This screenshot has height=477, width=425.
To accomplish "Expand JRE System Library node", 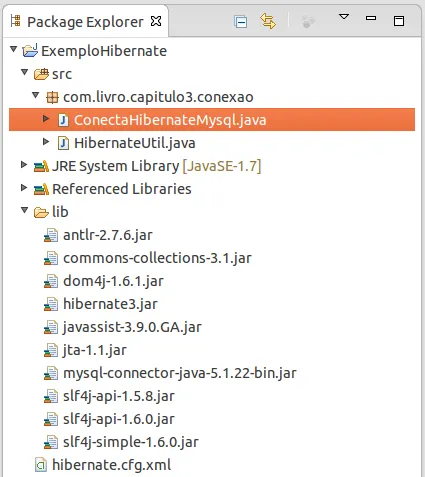I will [x=24, y=164].
